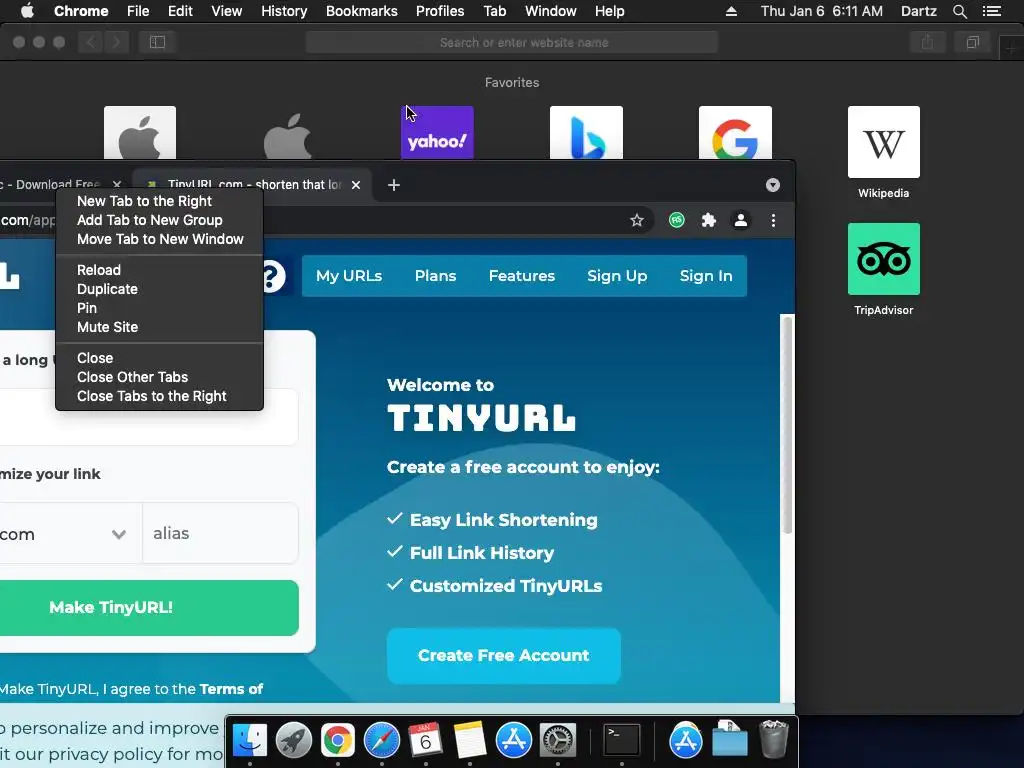This screenshot has height=768, width=1024.
Task: Open Trash from the Dock
Action: (x=774, y=739)
